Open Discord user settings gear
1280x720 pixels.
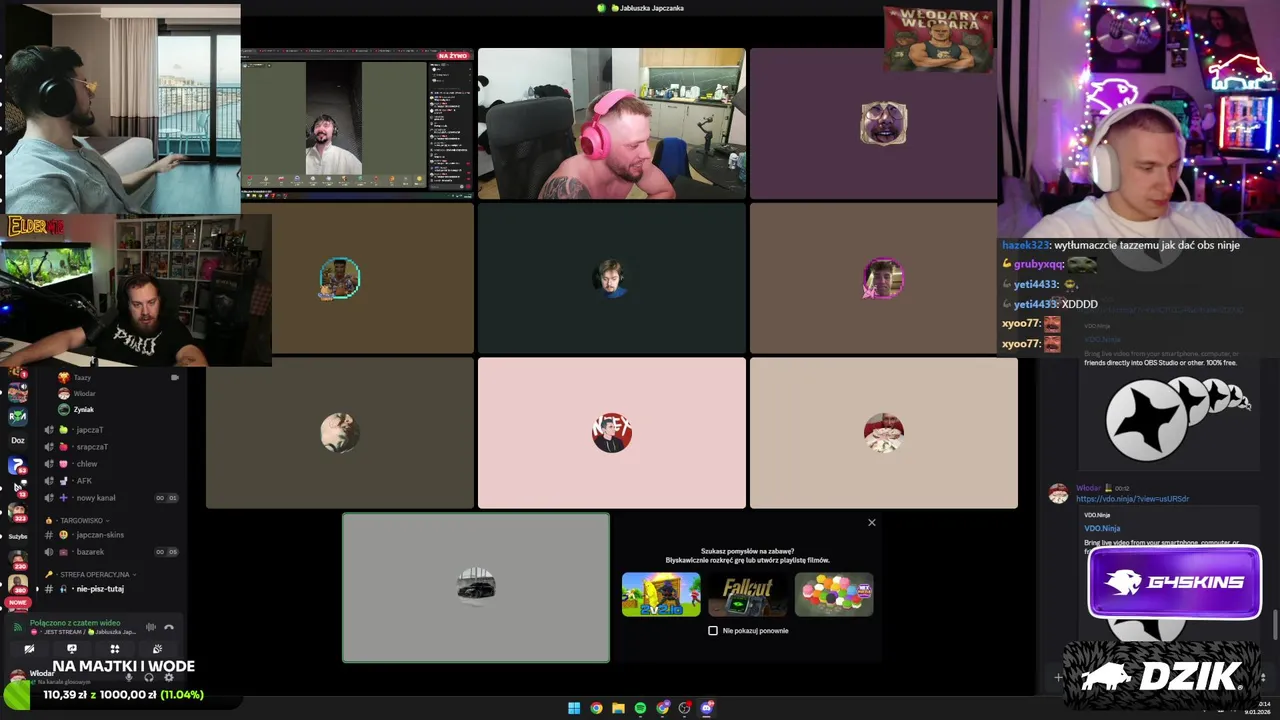tap(169, 677)
